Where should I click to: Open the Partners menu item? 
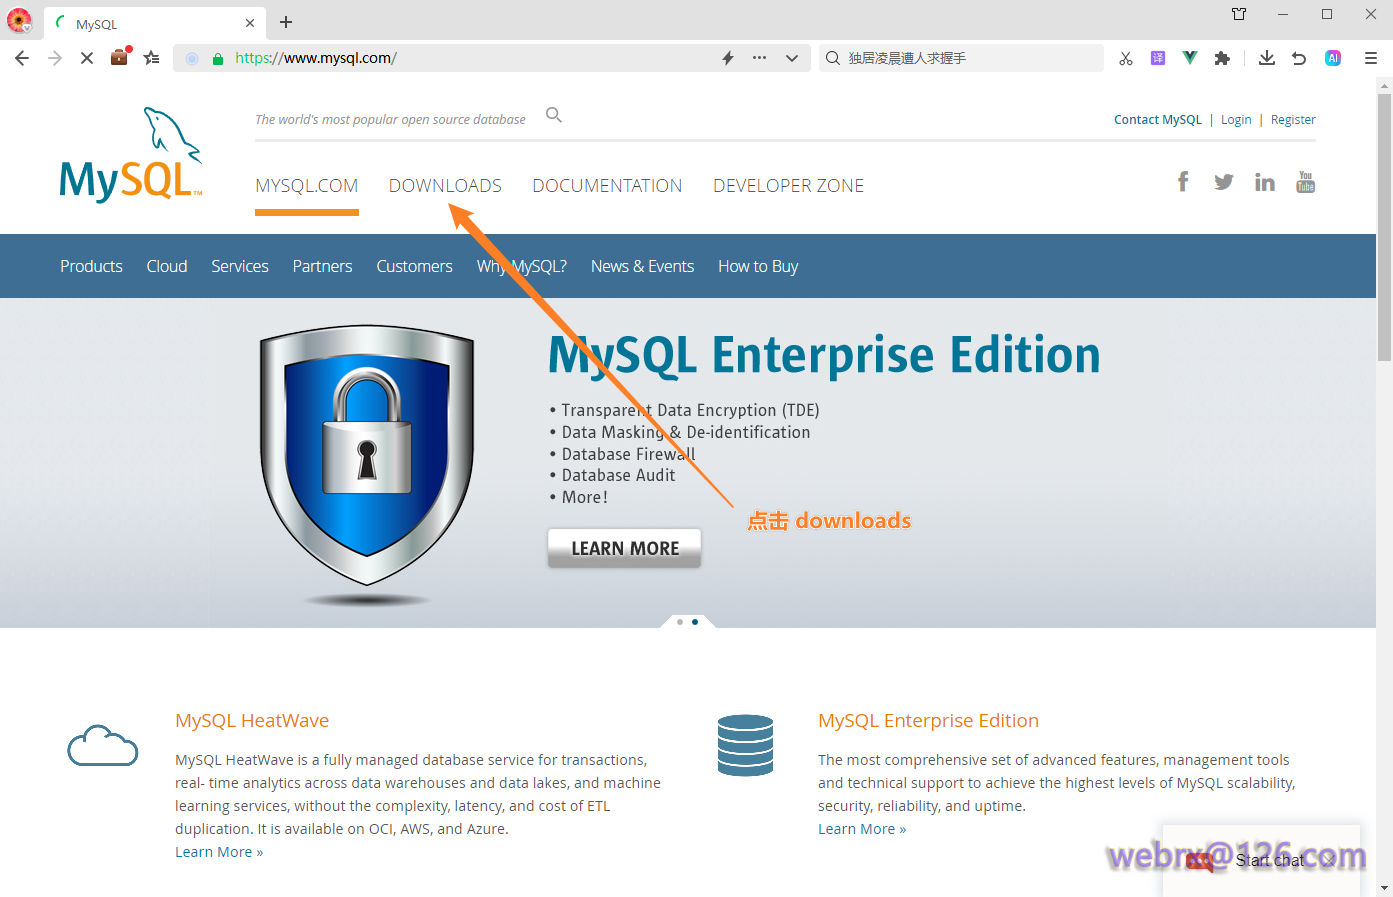click(322, 266)
